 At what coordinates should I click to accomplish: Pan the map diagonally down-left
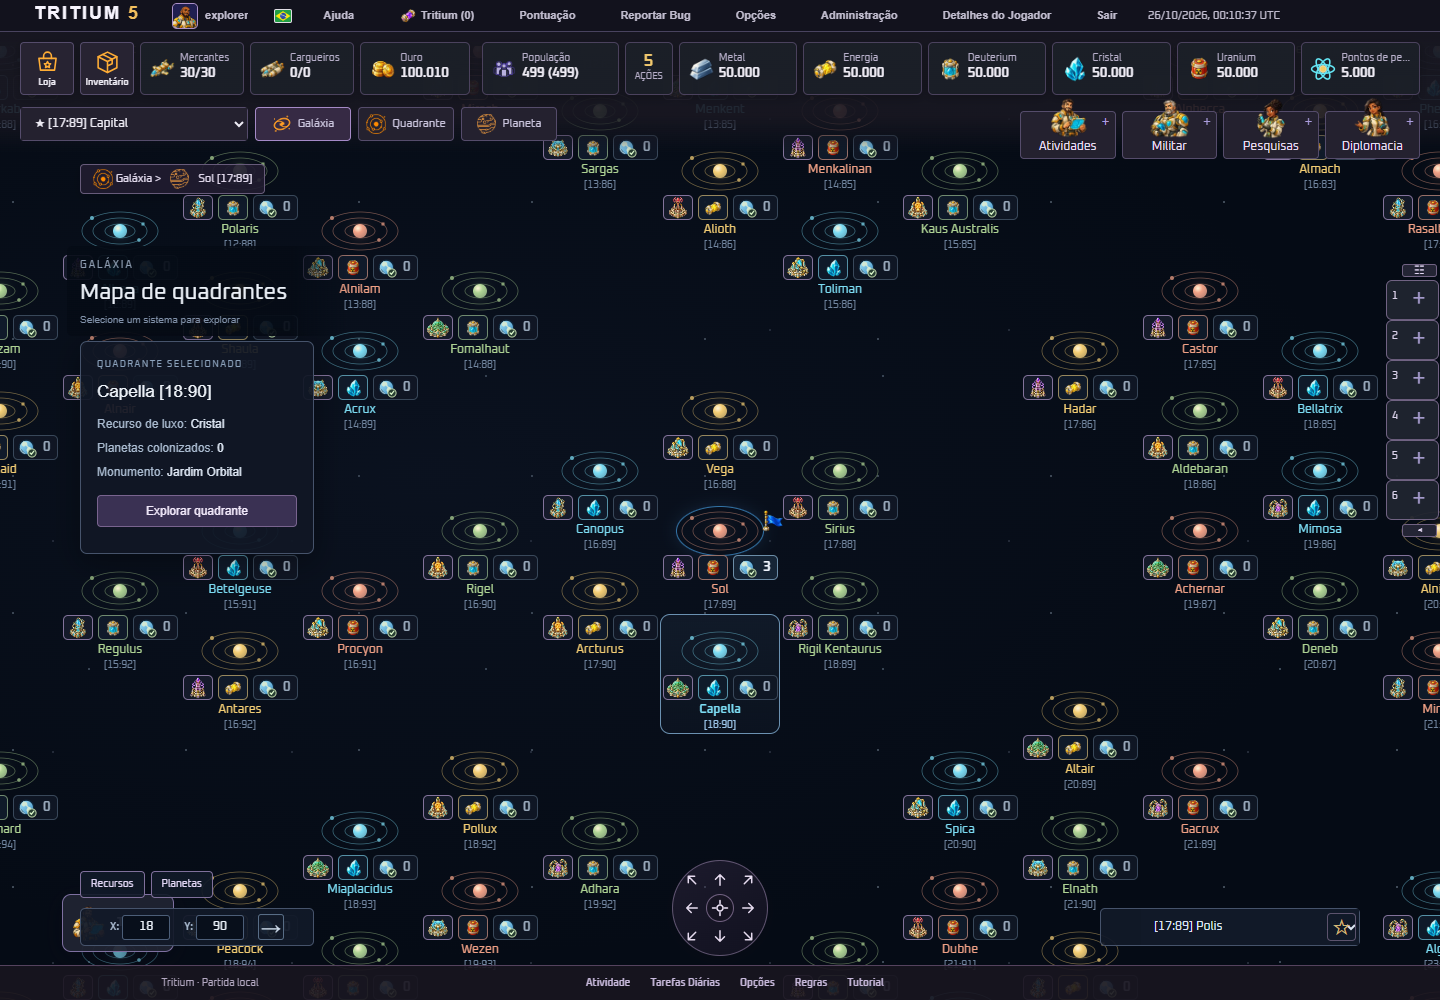pos(692,936)
